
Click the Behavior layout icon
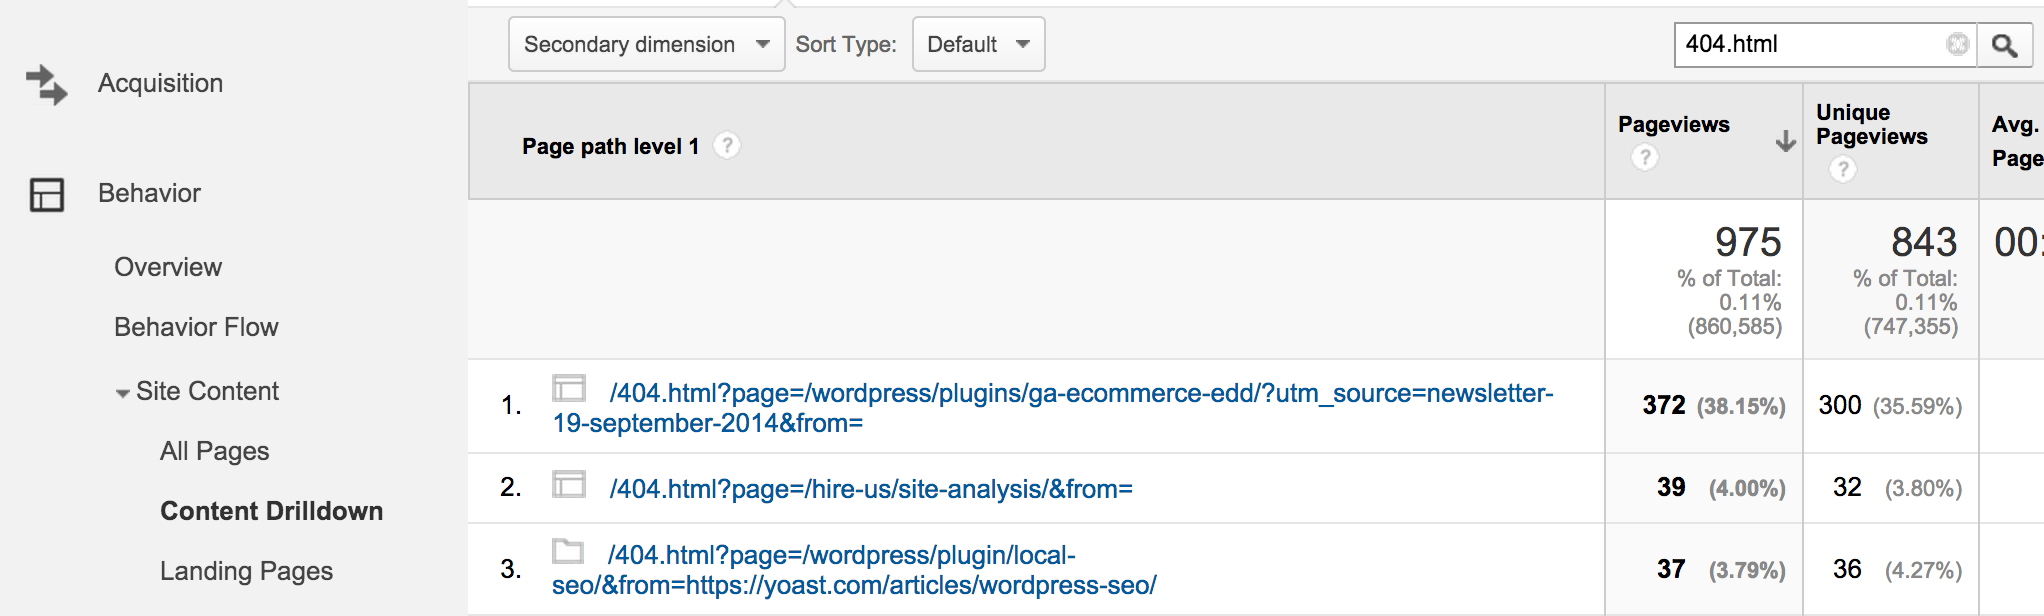point(46,194)
